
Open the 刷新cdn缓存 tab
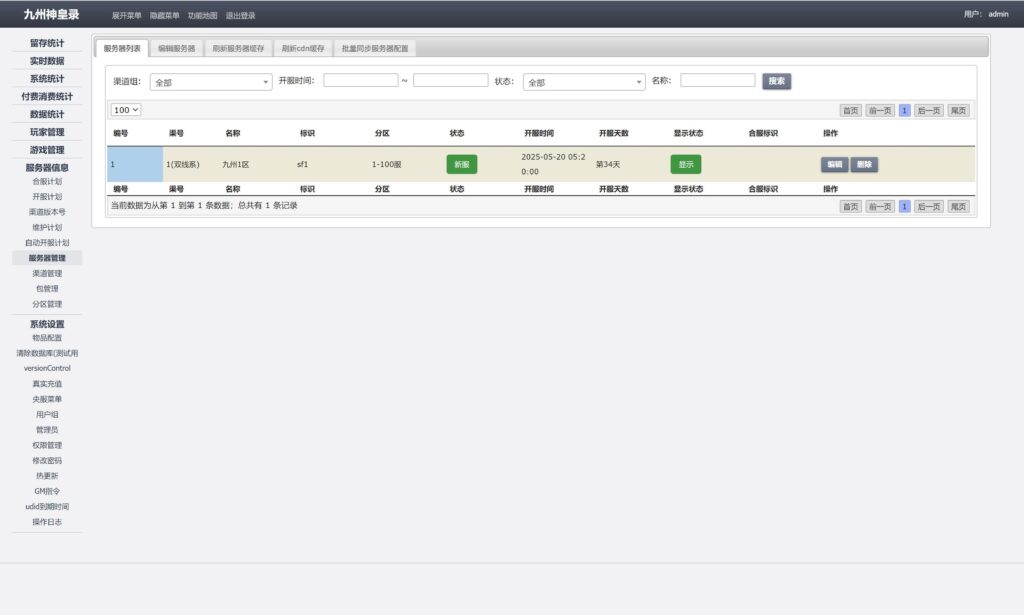pyautogui.click(x=303, y=48)
